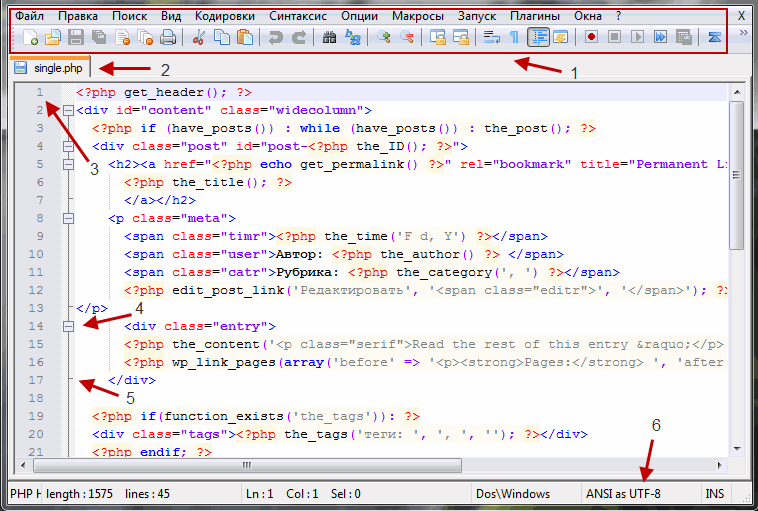Open the user-defined language dialog icon

[561, 37]
